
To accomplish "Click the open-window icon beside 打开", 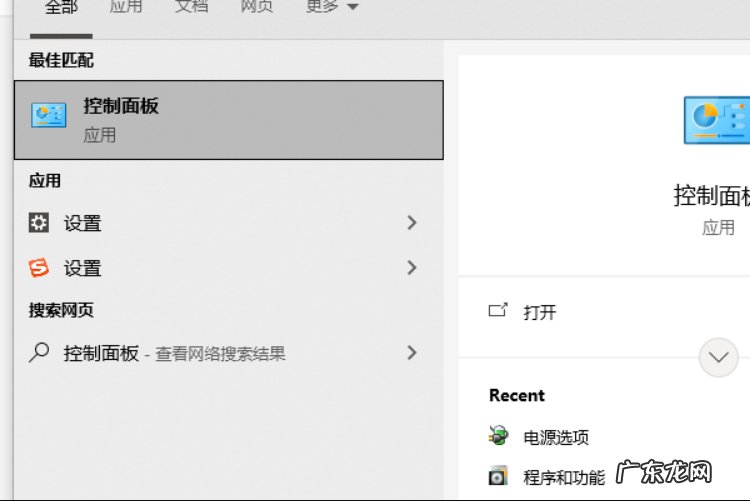I will [498, 310].
